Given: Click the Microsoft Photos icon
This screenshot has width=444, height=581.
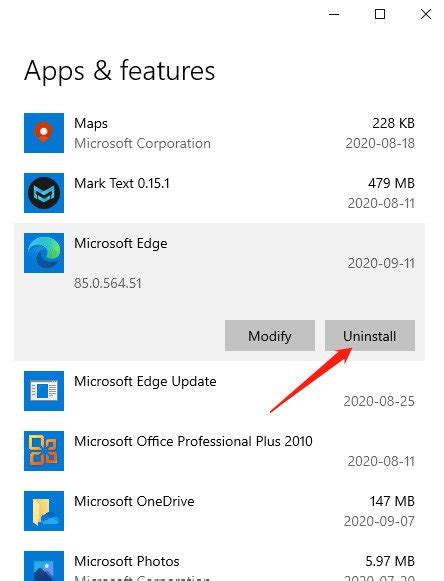Looking at the screenshot, I should (44, 566).
